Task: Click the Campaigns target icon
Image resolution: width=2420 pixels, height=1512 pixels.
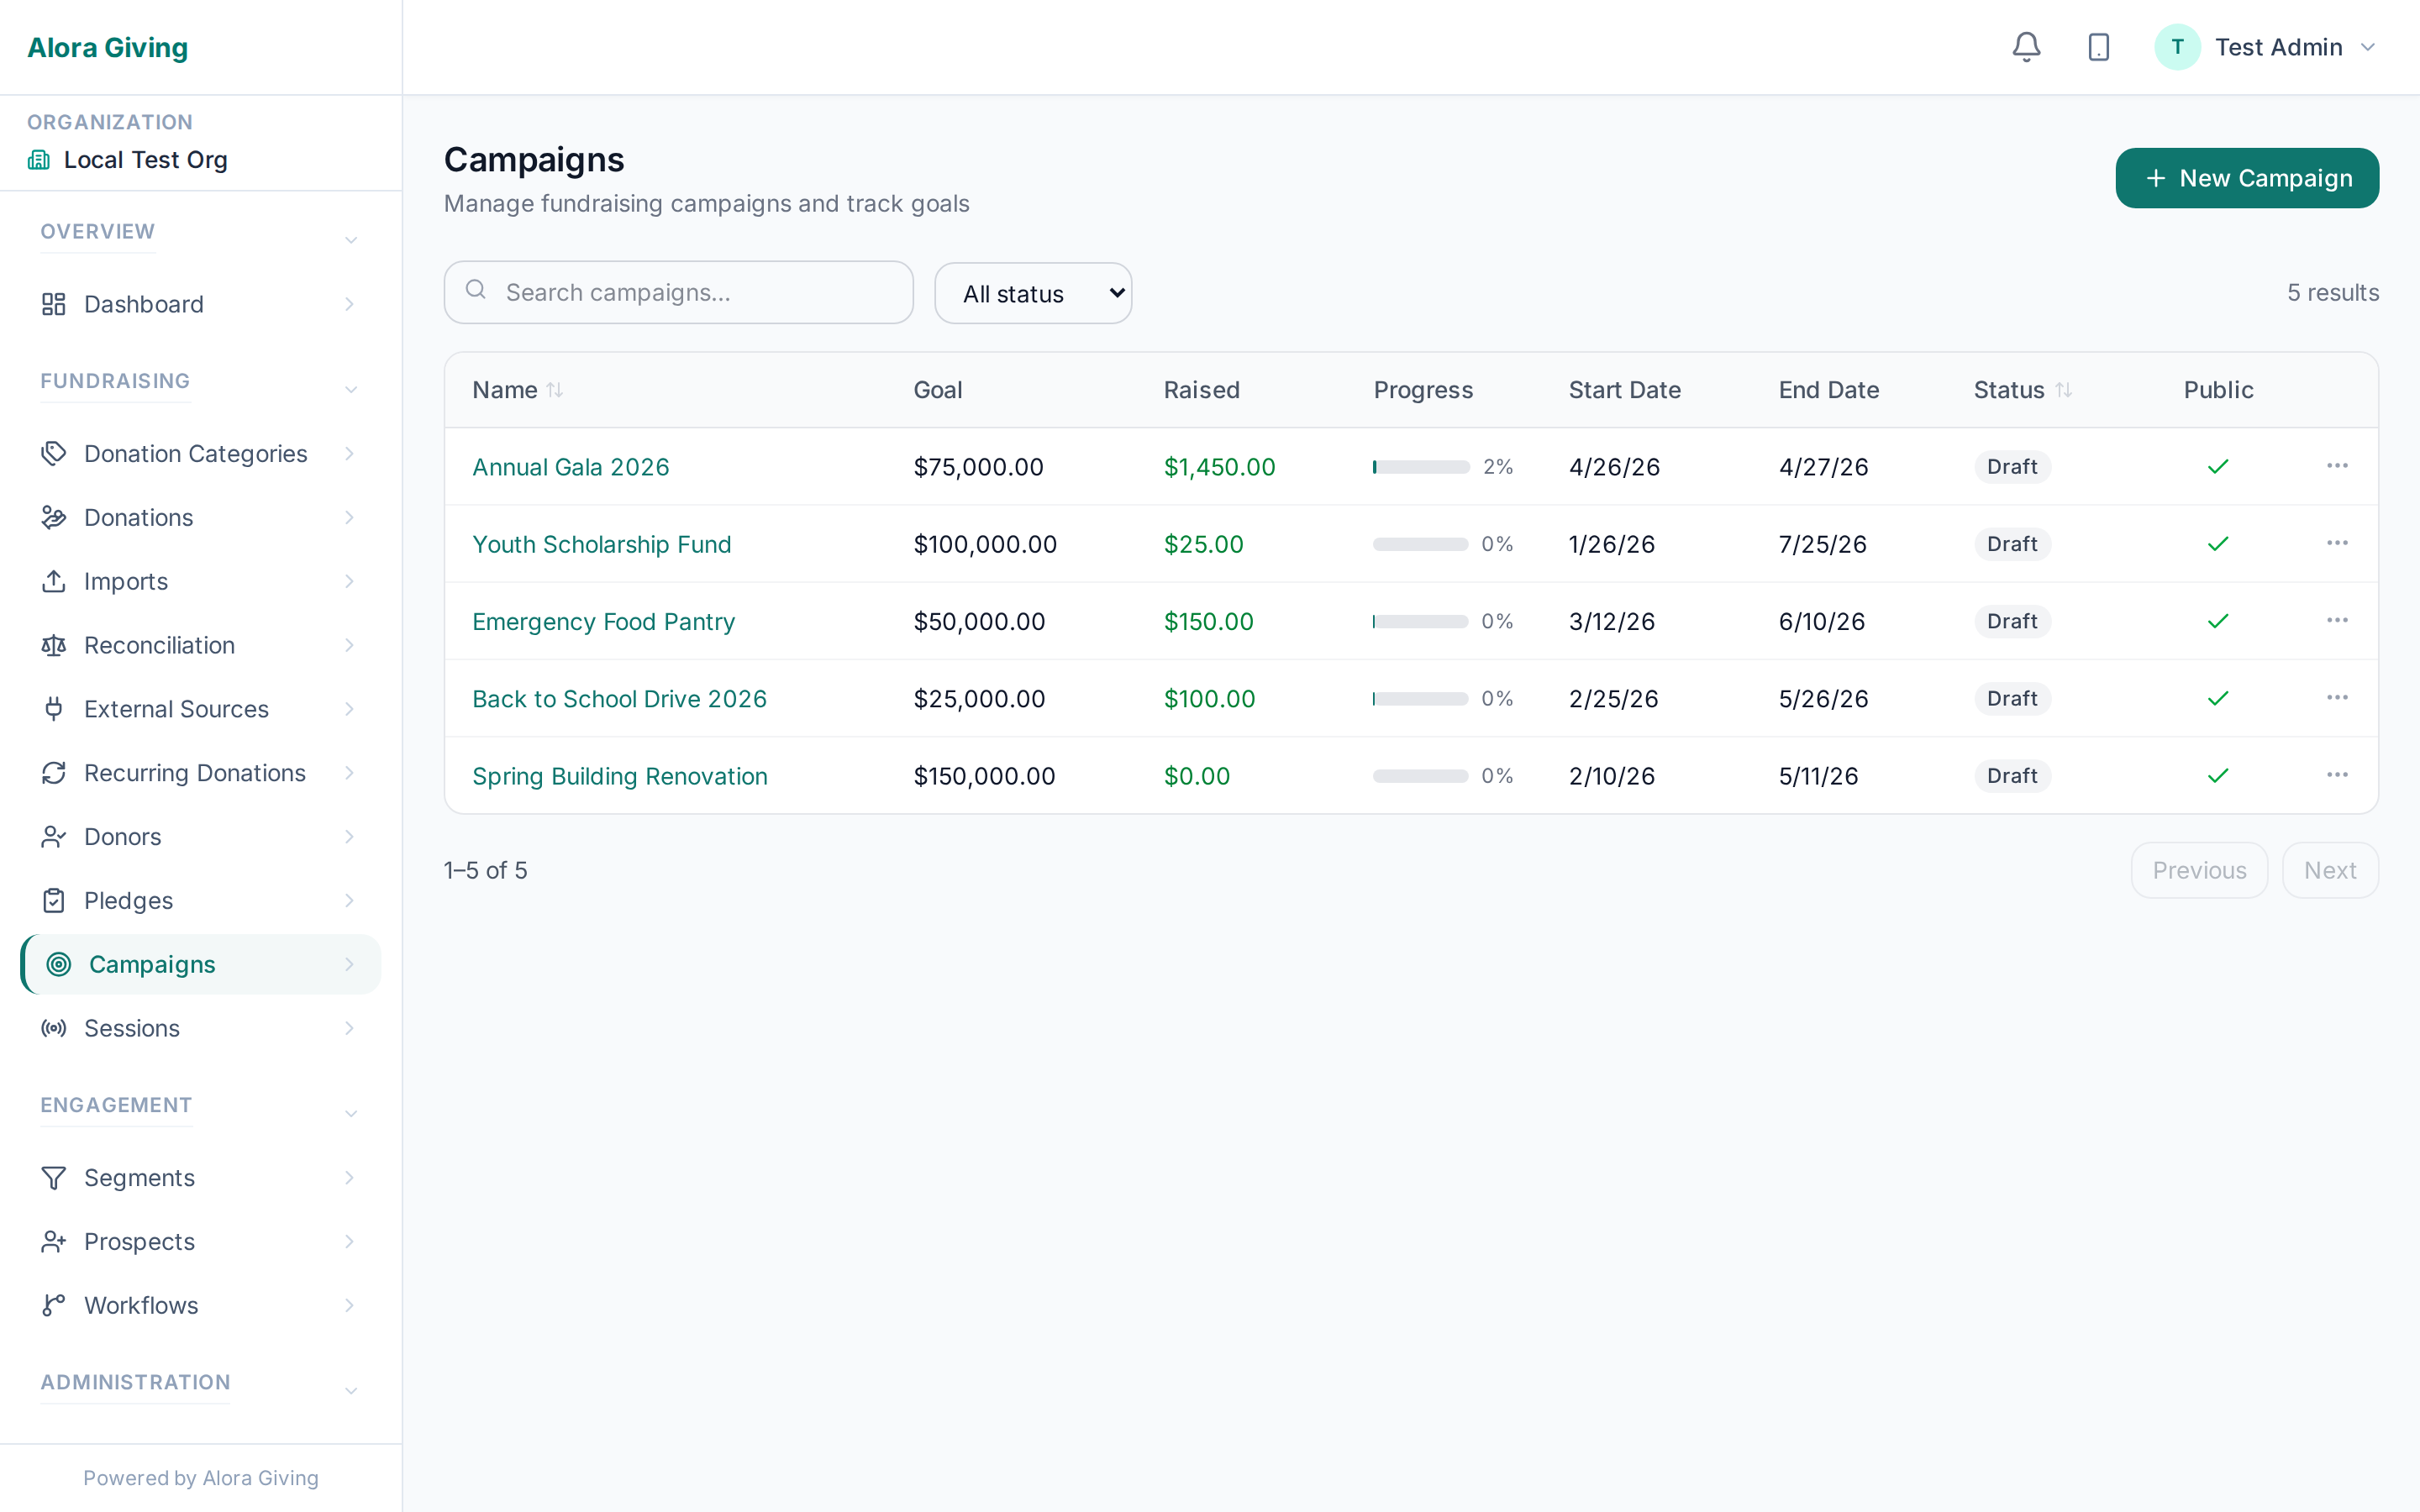Action: click(57, 964)
